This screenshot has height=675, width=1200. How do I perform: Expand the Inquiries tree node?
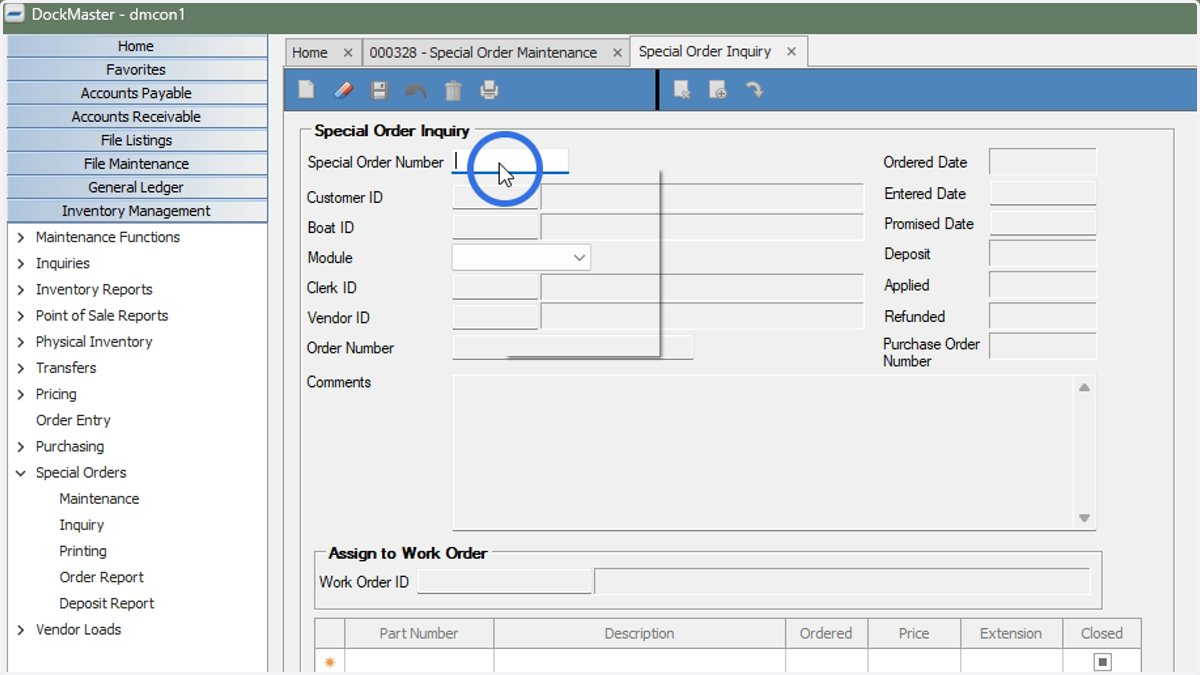21,263
